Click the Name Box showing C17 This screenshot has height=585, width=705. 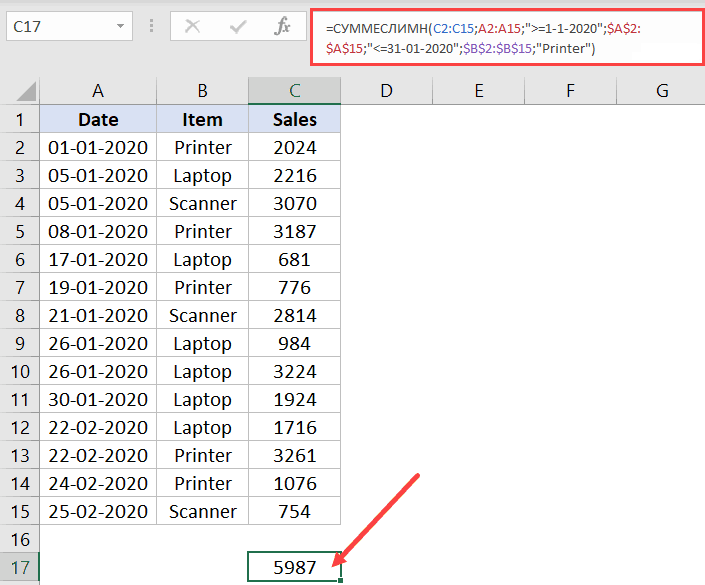[69, 27]
